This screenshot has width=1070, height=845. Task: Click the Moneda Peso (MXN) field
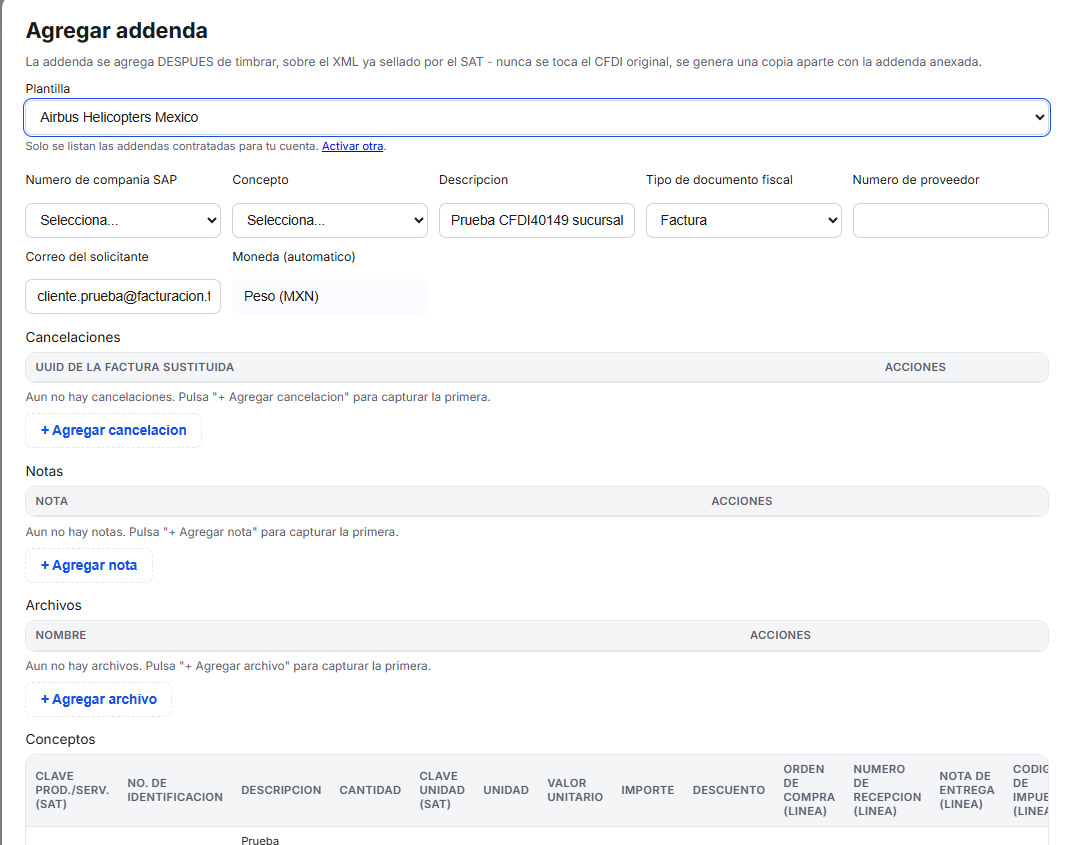(330, 296)
